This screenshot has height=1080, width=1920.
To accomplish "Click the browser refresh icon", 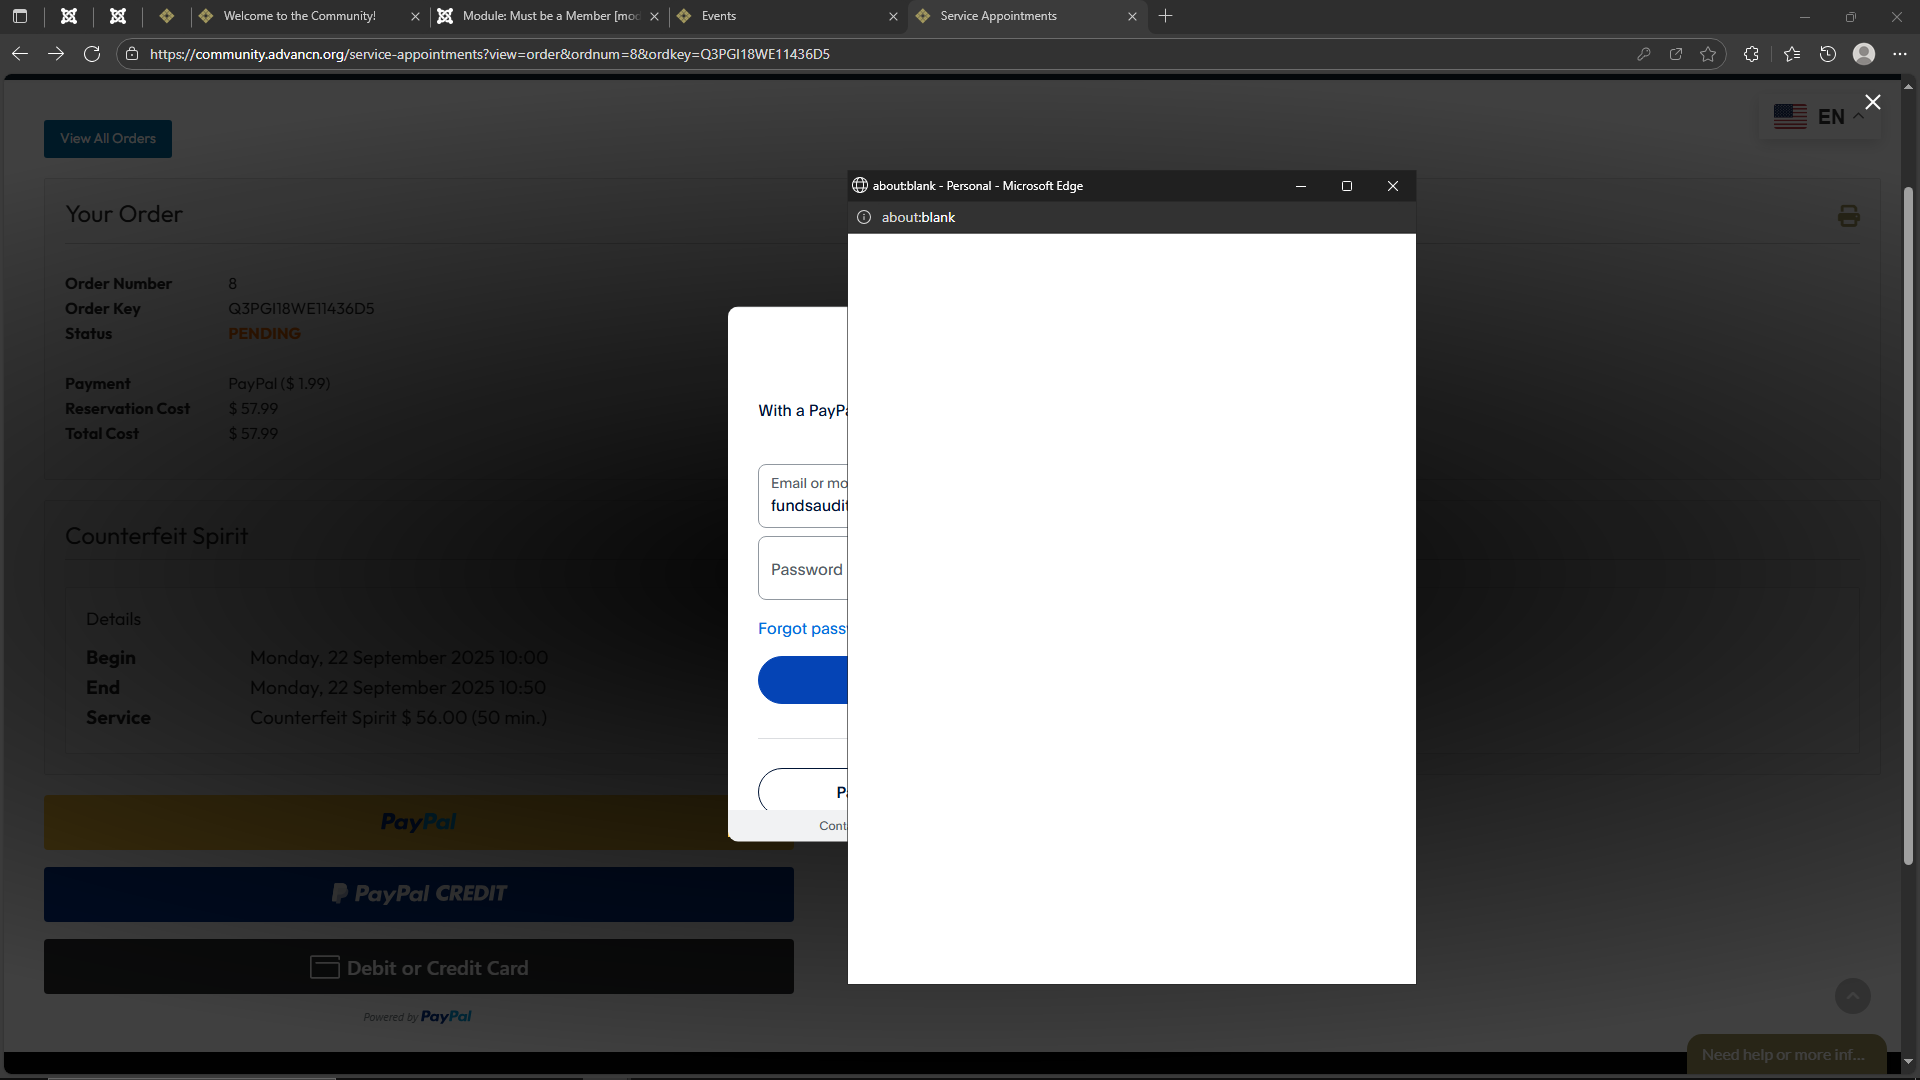I will coord(92,54).
